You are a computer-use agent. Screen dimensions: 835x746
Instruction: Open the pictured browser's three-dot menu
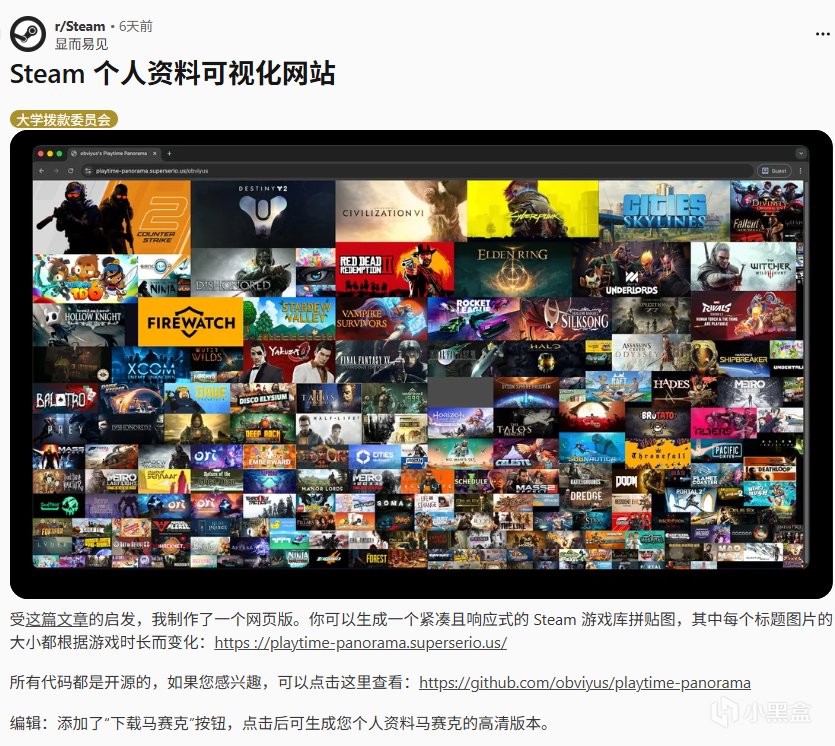click(x=800, y=171)
